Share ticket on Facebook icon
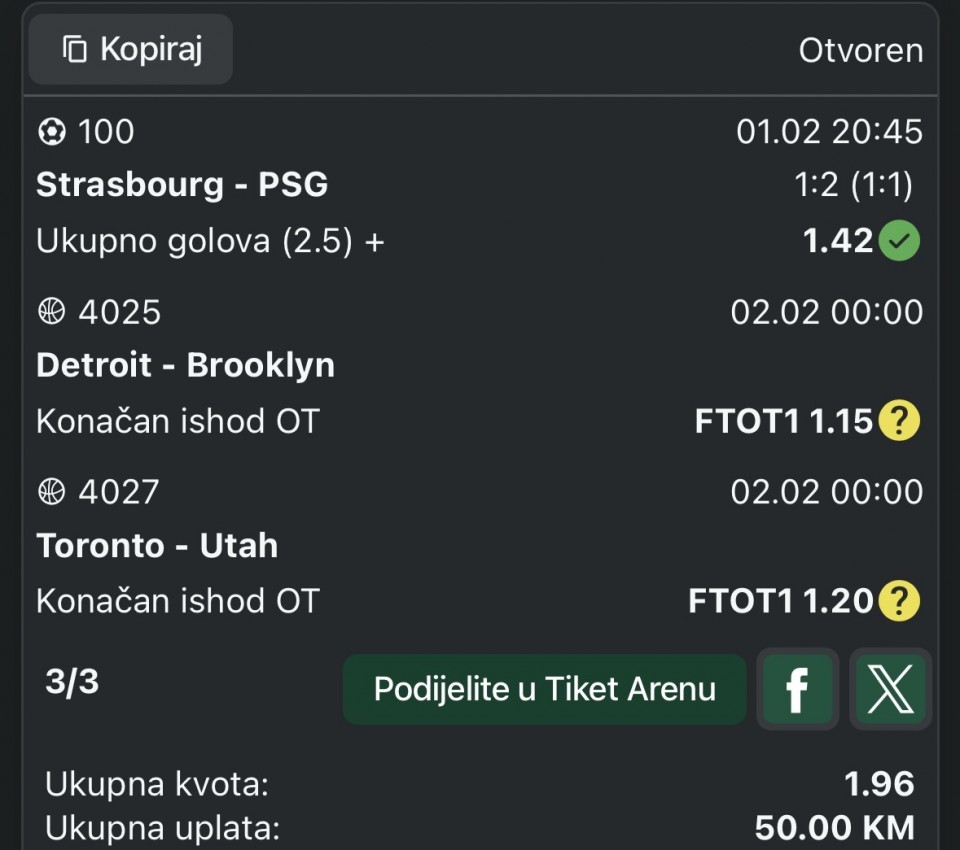 (797, 689)
